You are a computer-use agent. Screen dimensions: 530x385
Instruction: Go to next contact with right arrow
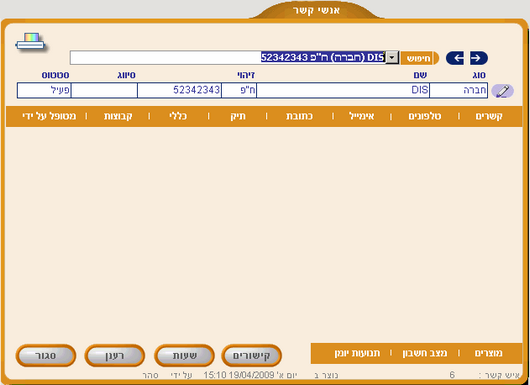(x=479, y=58)
